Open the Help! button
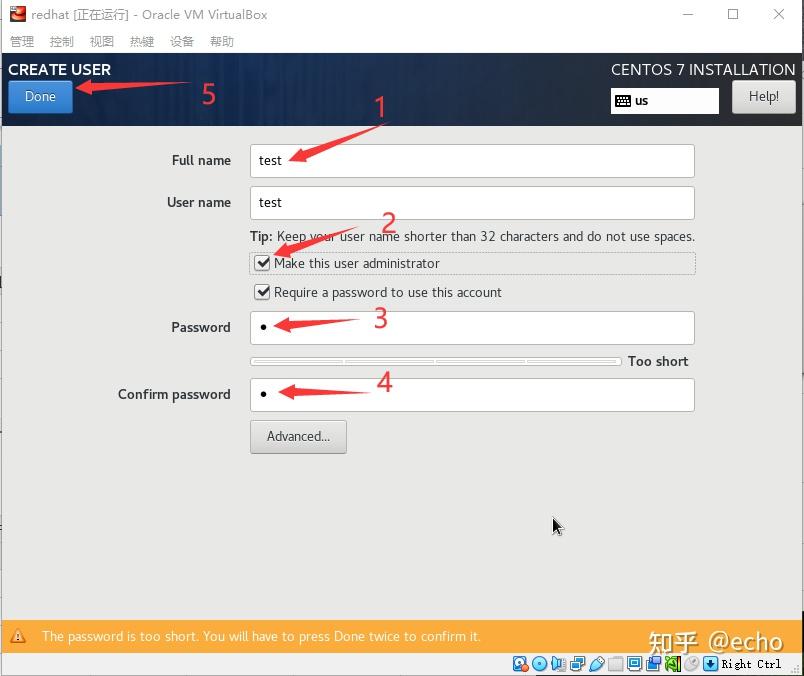This screenshot has height=676, width=804. click(x=764, y=96)
